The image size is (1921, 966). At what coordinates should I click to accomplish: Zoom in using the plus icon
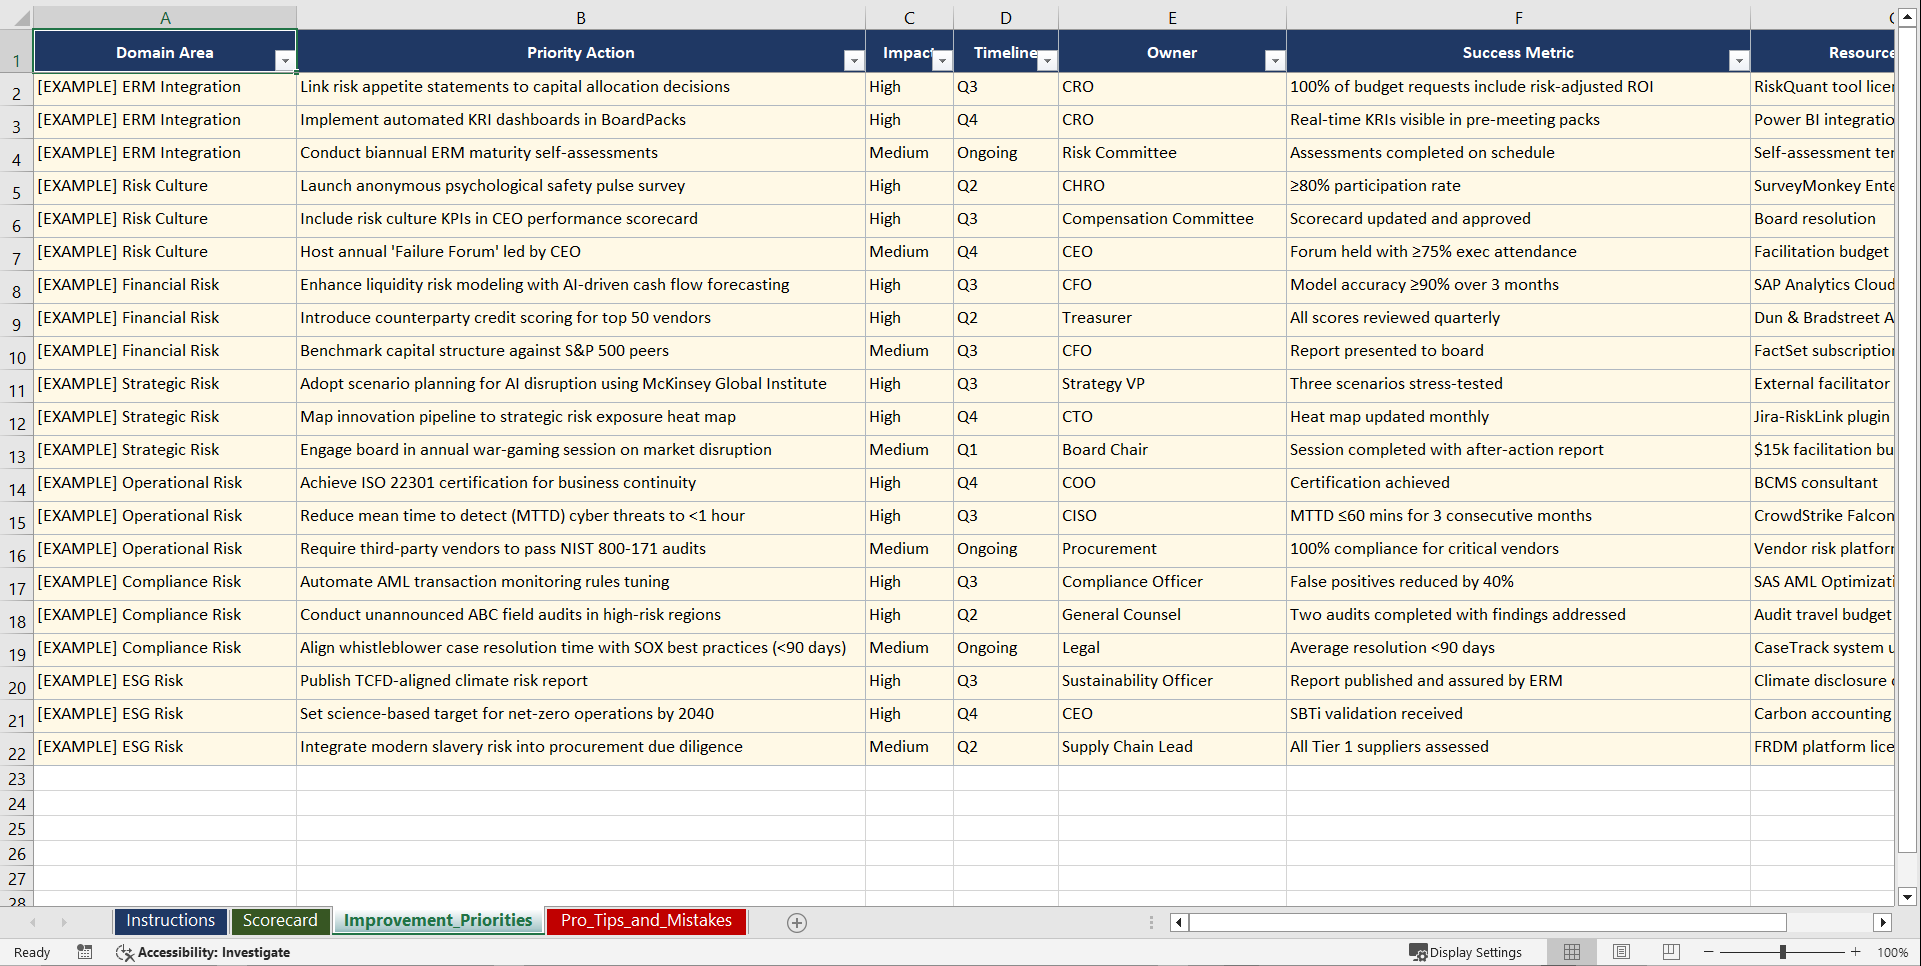tap(1856, 952)
